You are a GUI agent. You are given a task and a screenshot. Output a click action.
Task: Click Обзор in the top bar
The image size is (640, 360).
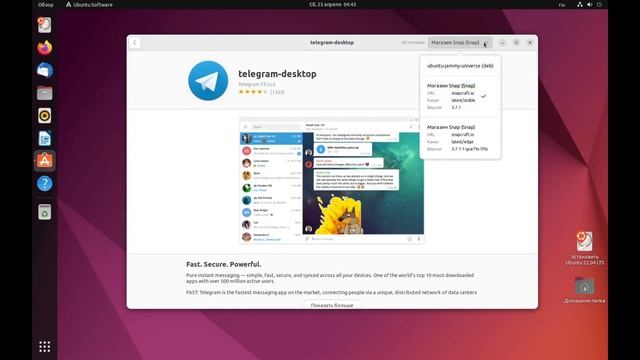pos(46,4)
